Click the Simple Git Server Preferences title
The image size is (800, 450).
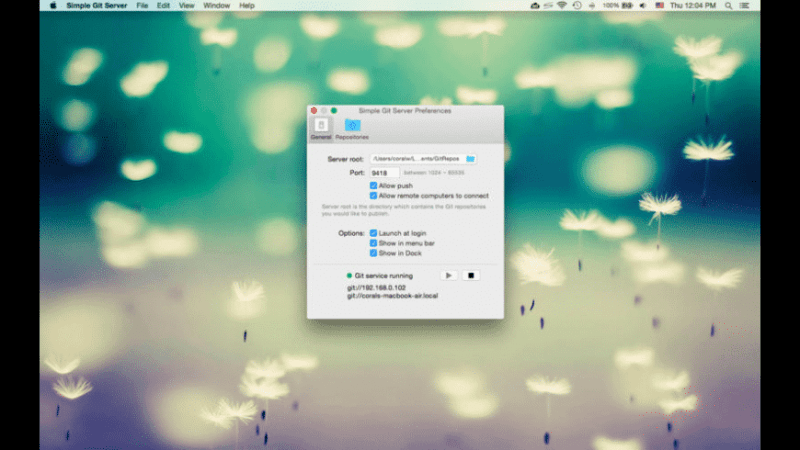pyautogui.click(x=405, y=111)
